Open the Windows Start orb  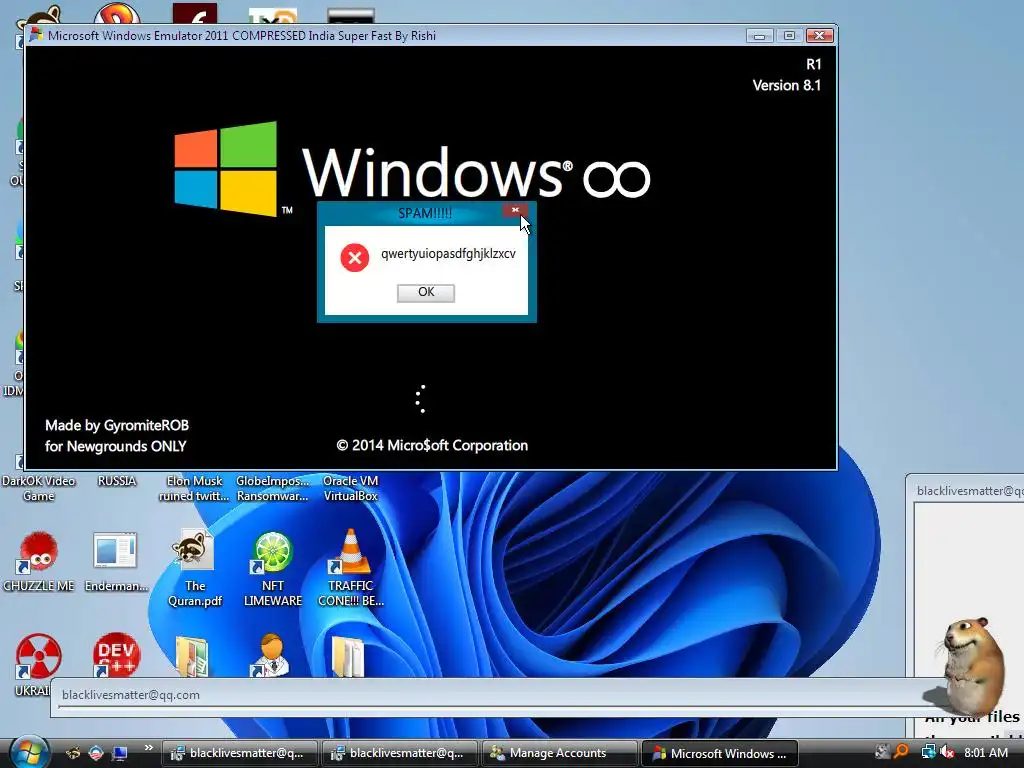[x=29, y=753]
